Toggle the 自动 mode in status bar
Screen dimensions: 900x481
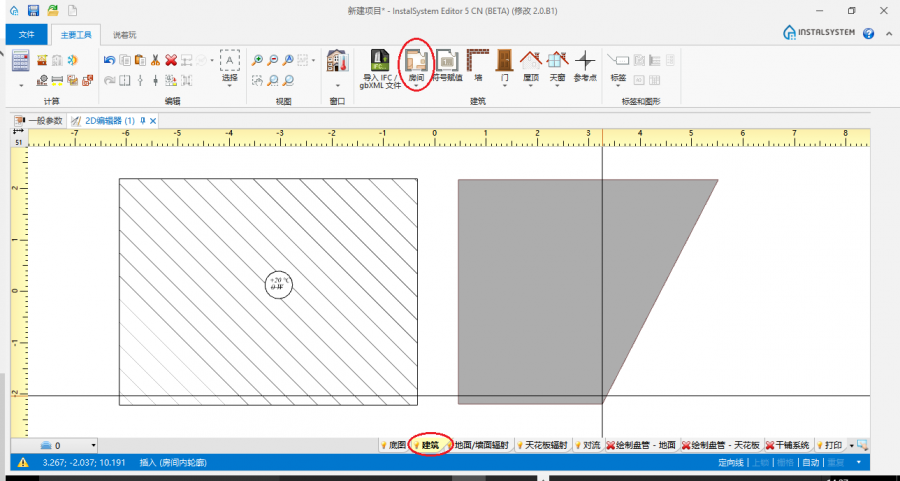pyautogui.click(x=810, y=463)
